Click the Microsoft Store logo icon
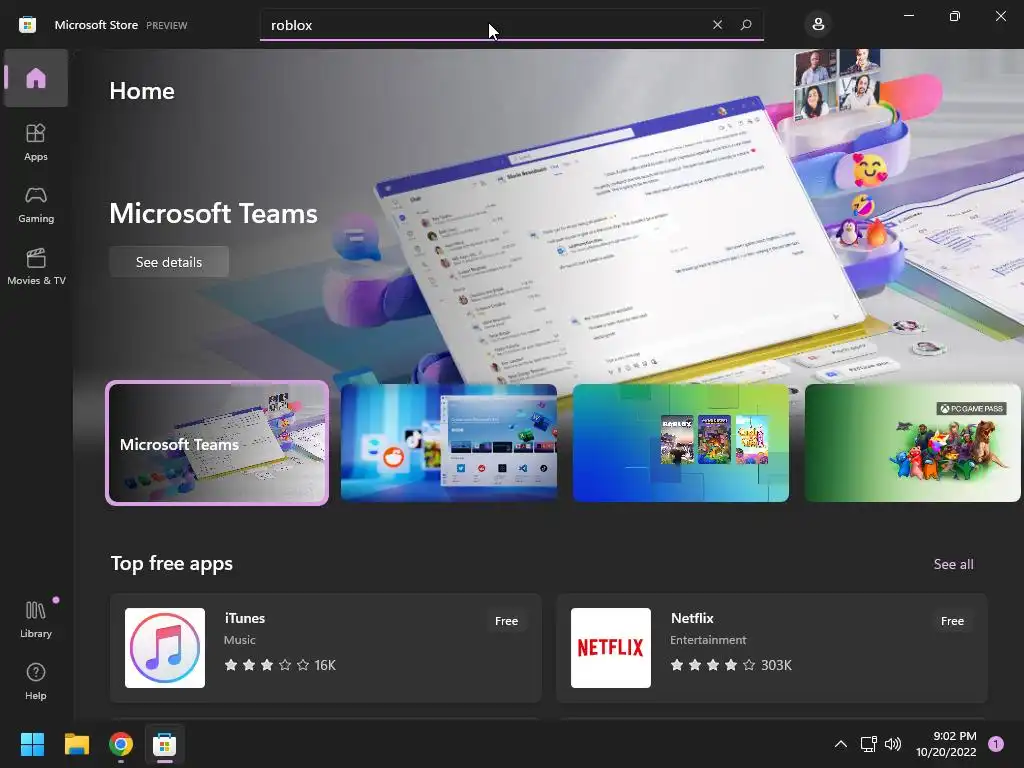This screenshot has height=768, width=1024. tap(27, 25)
